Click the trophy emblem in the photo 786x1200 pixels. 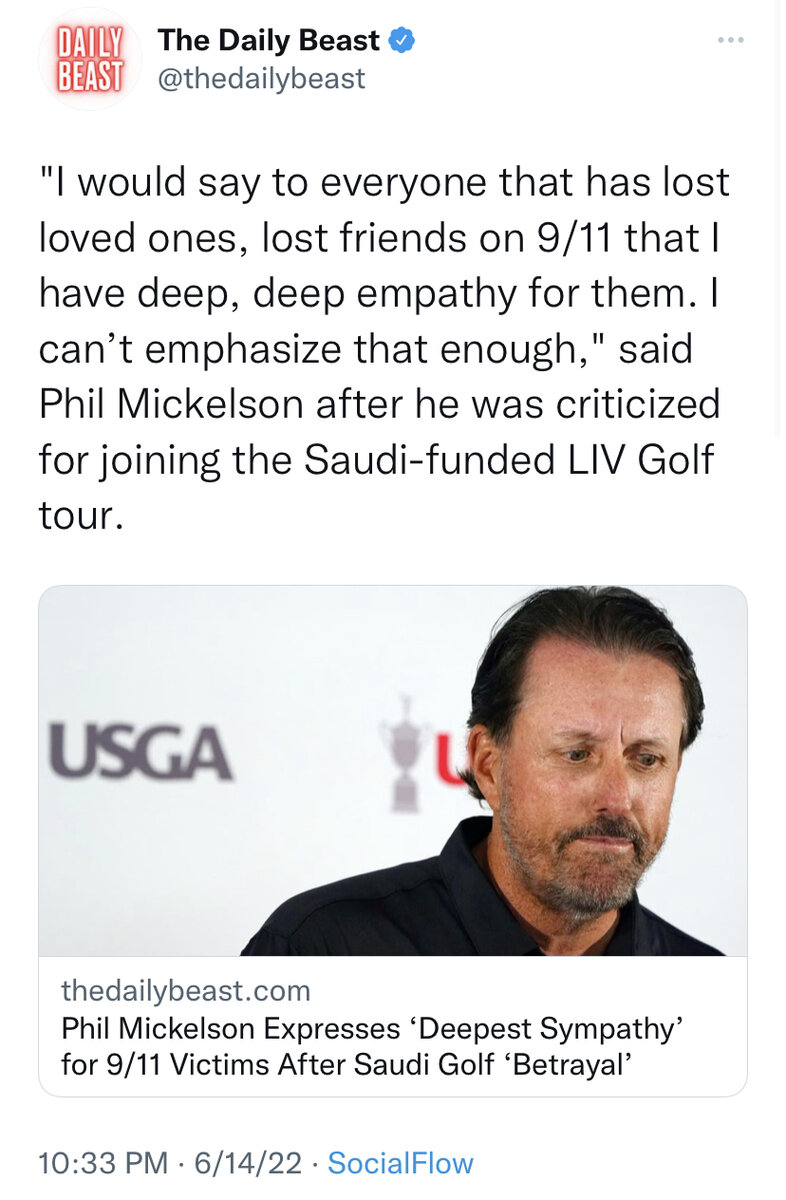404,750
